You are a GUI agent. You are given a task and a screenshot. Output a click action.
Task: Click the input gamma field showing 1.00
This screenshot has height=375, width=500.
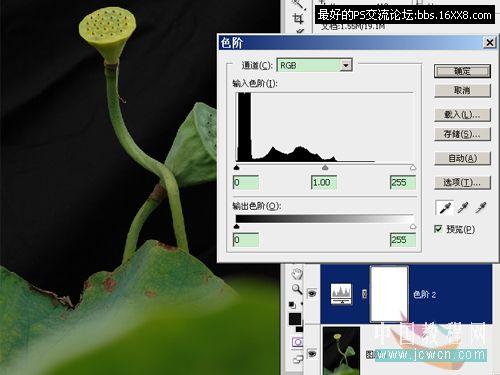324,182
